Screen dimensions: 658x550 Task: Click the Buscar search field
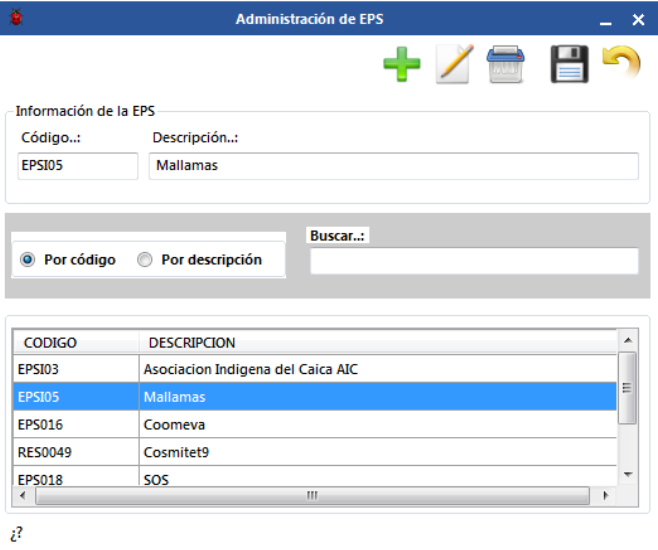coord(473,261)
